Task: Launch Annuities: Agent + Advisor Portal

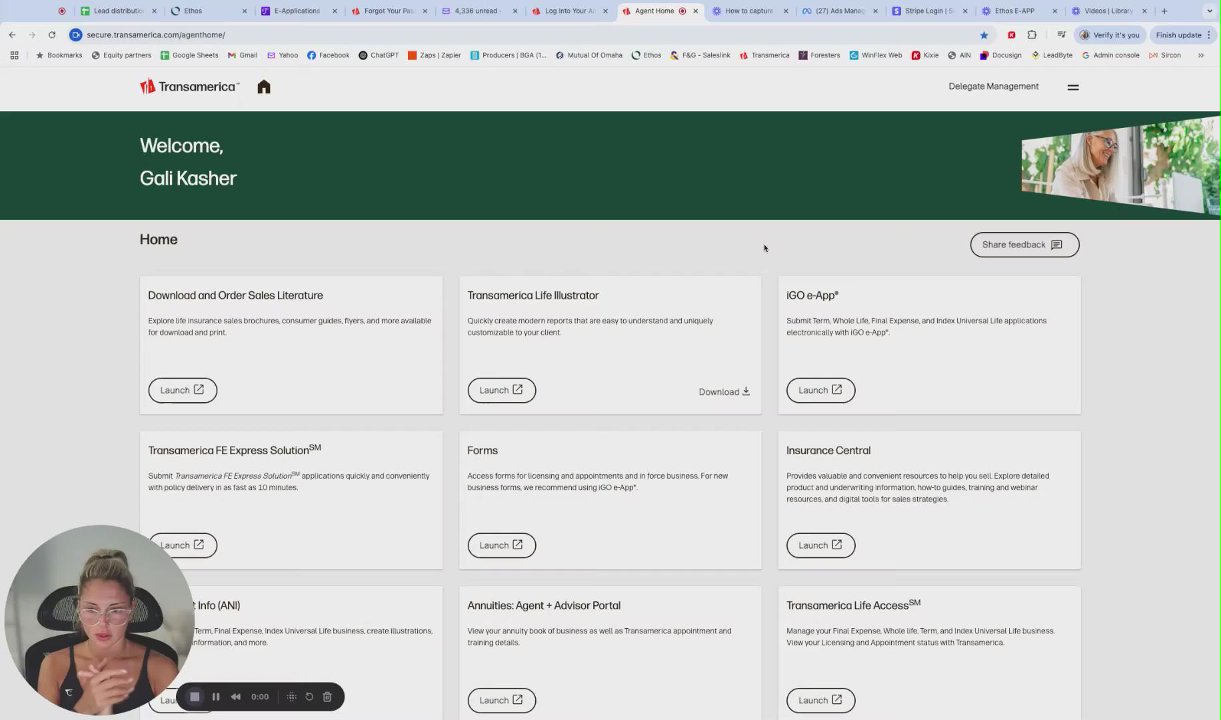Action: [x=501, y=700]
